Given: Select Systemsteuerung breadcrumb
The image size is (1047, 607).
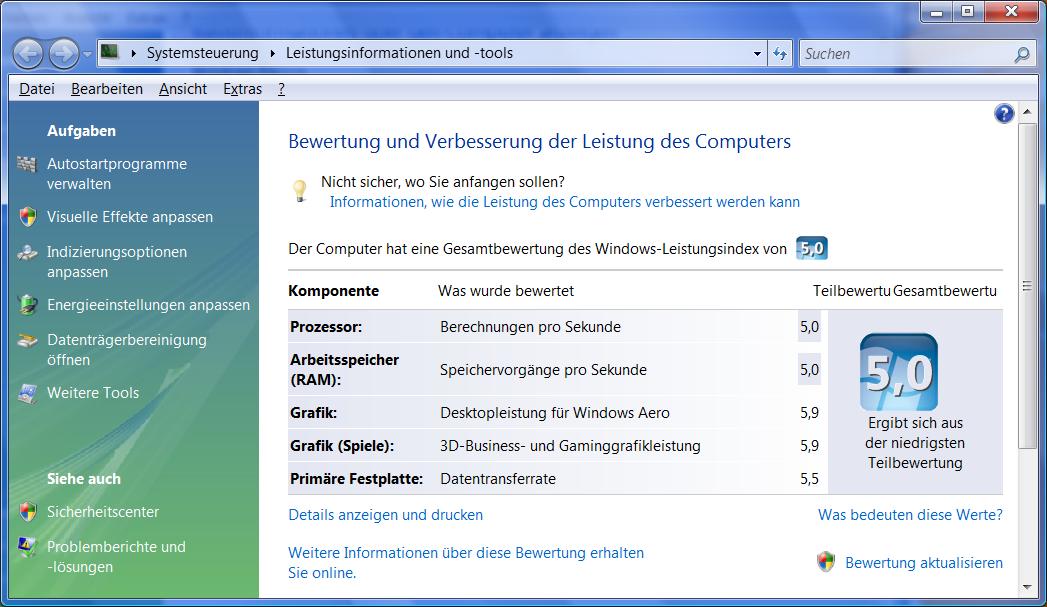Looking at the screenshot, I should [x=202, y=53].
